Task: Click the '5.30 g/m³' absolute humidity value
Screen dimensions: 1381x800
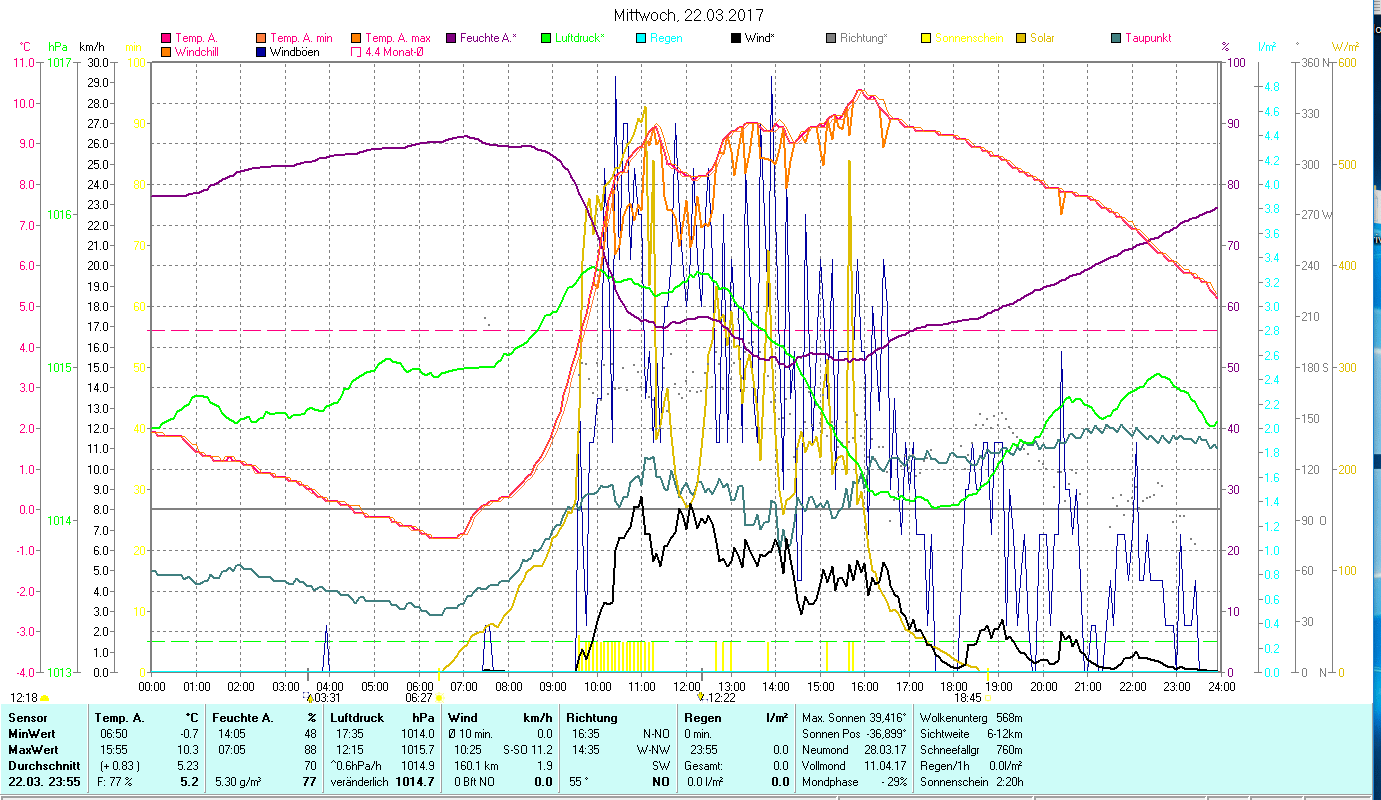Action: [x=239, y=782]
